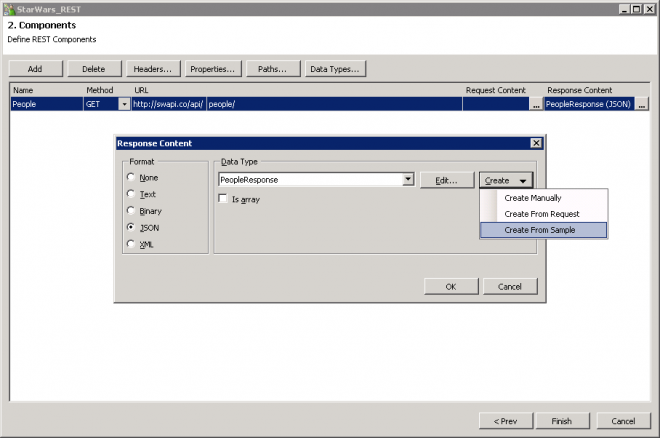Open Response Content ellipsis button for PeopleResponse
This screenshot has width=660, height=438.
(x=641, y=104)
